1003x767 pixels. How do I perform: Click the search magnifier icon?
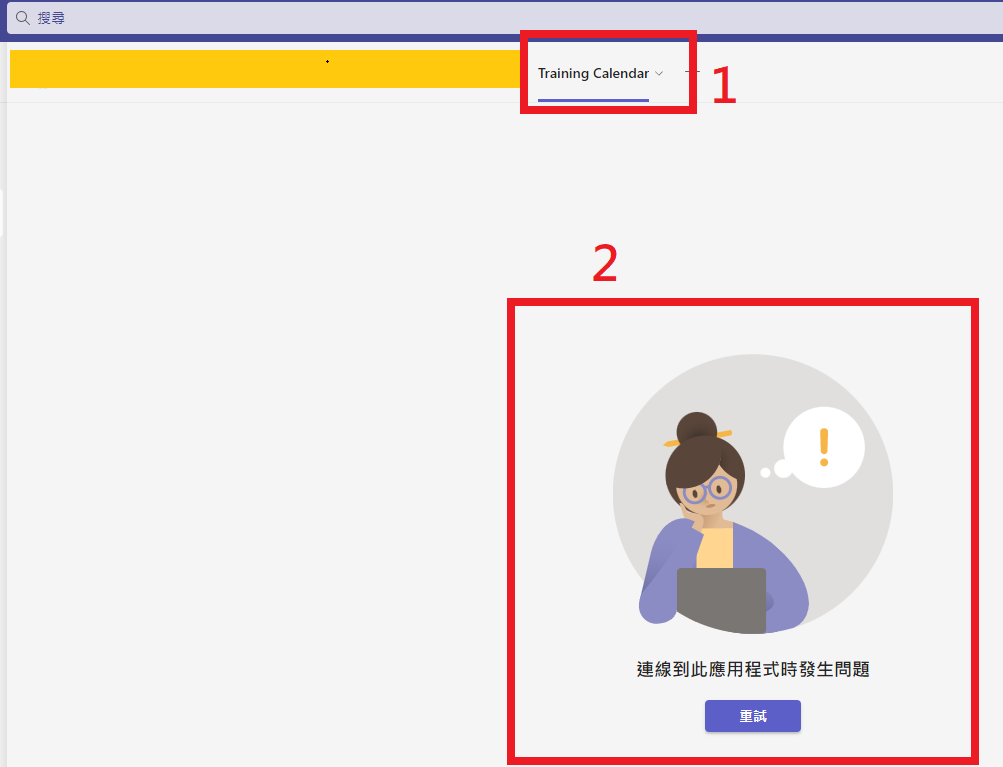pos(21,17)
